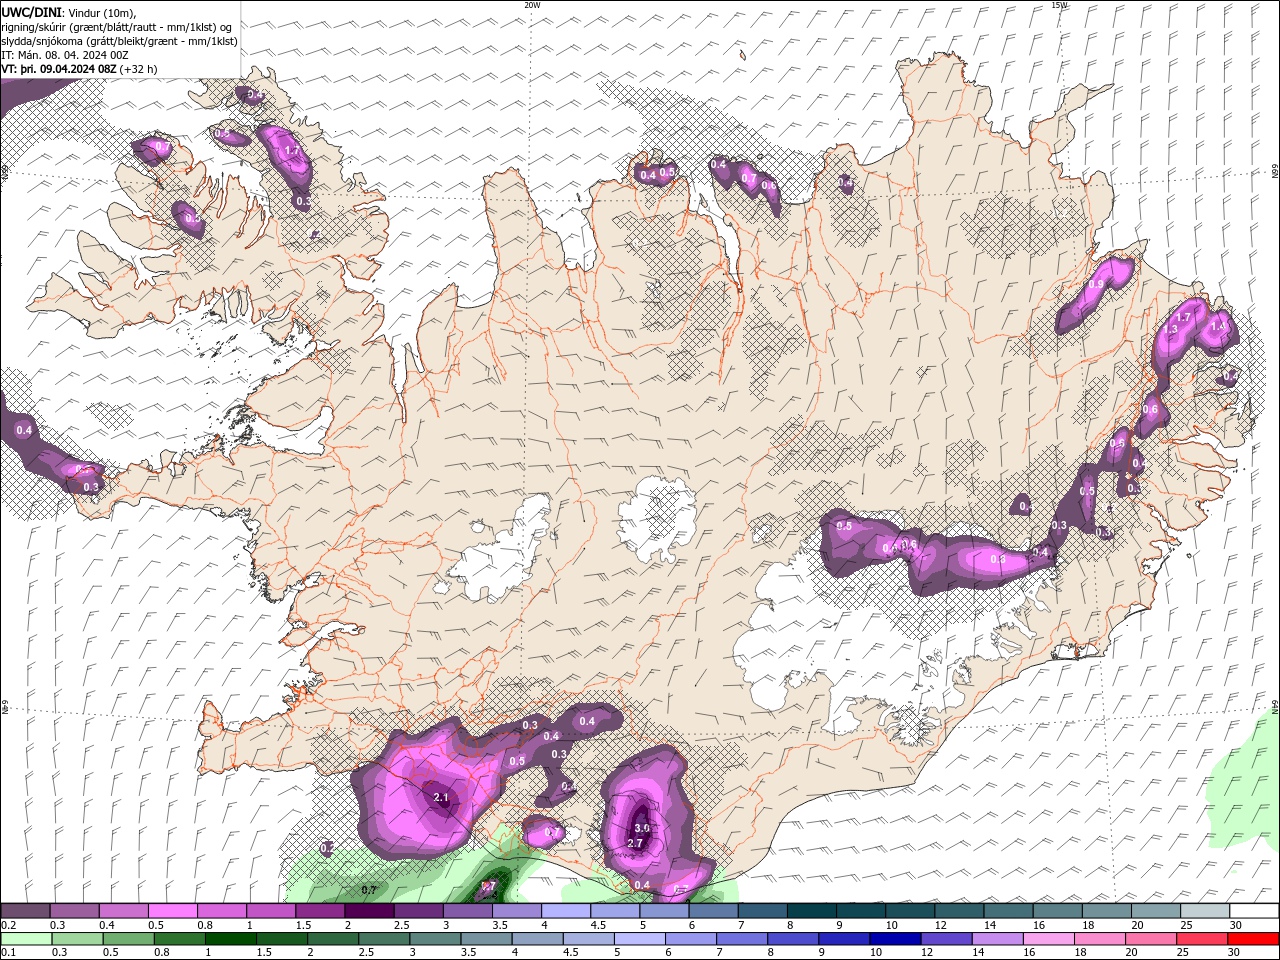Click the 15W longitude label at top
The image size is (1280, 960).
(1059, 5)
